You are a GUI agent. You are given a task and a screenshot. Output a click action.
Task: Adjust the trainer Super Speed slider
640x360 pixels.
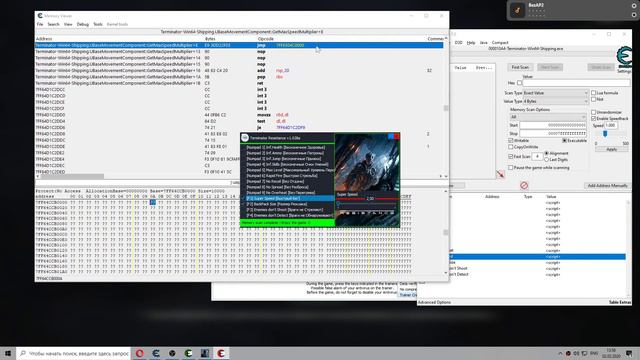(x=339, y=204)
